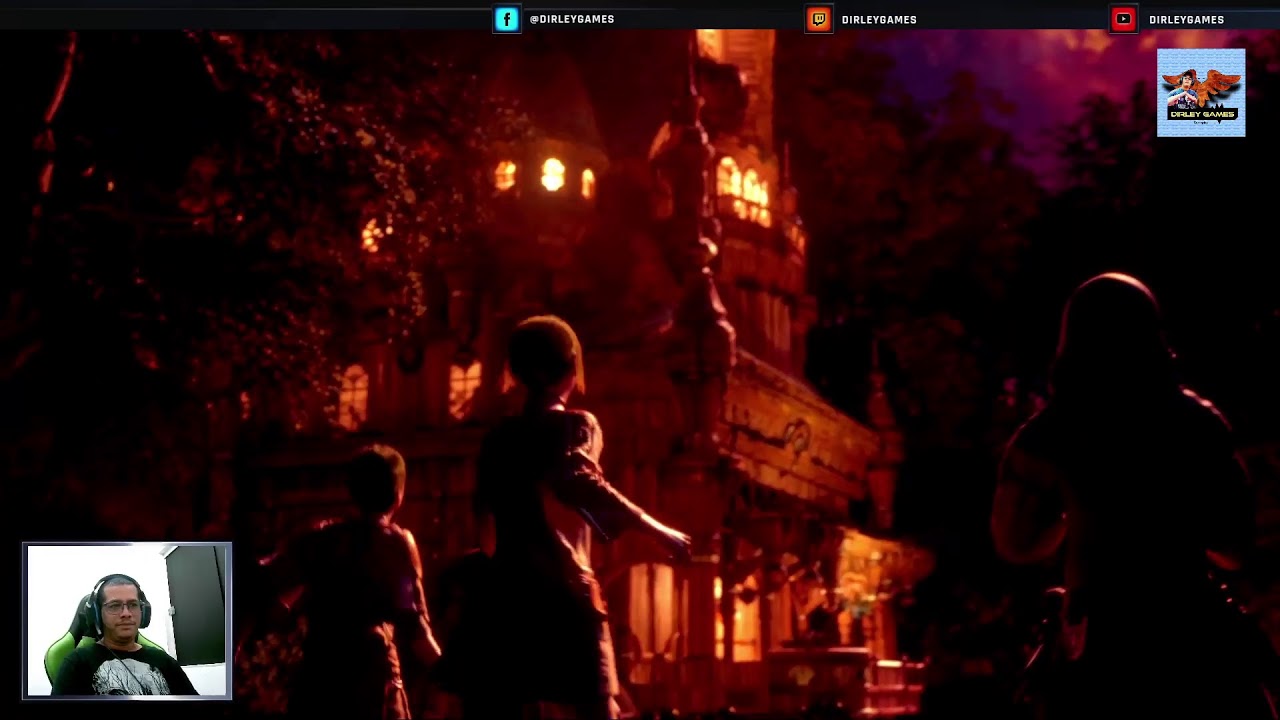The width and height of the screenshot is (1280, 720).
Task: Click the Facebook icon in top bar
Action: pyautogui.click(x=507, y=19)
